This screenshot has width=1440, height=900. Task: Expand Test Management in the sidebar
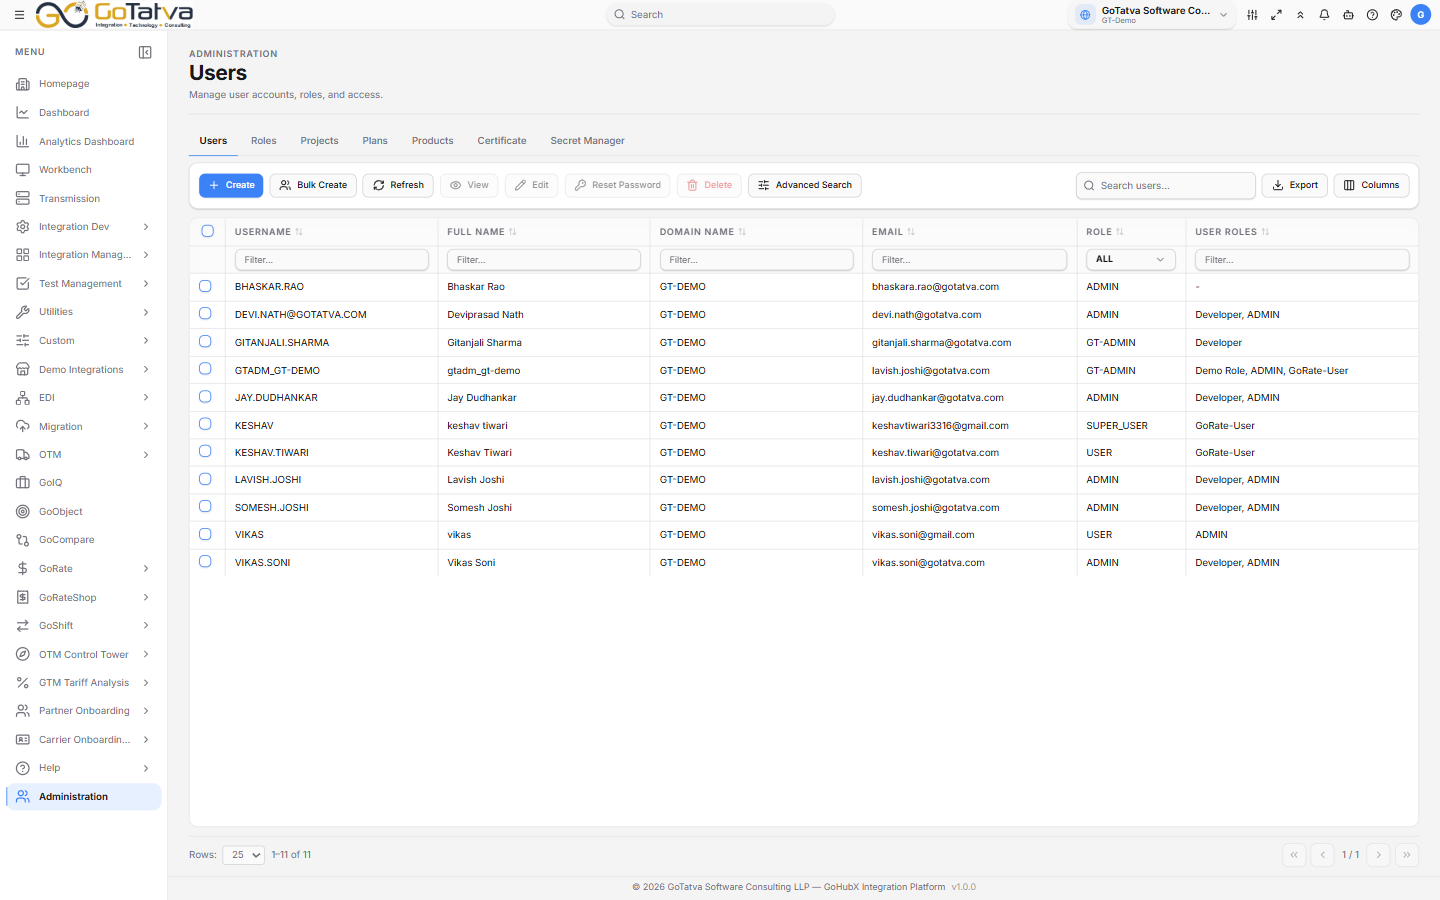[83, 284]
